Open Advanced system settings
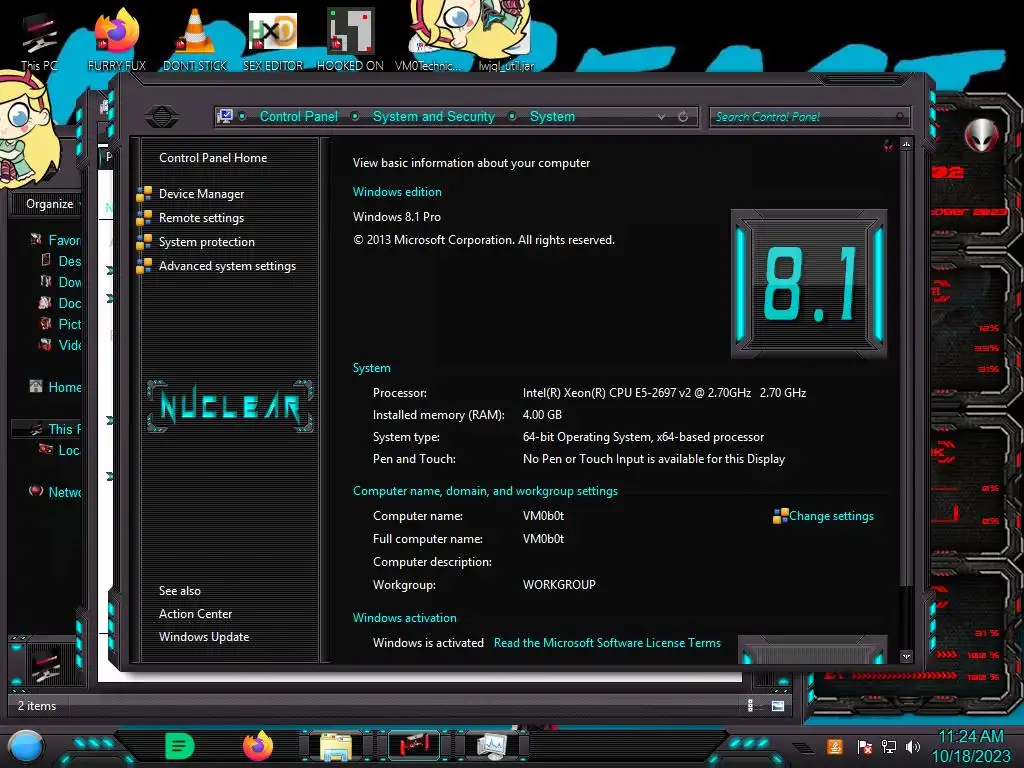This screenshot has width=1024, height=768. pos(227,266)
